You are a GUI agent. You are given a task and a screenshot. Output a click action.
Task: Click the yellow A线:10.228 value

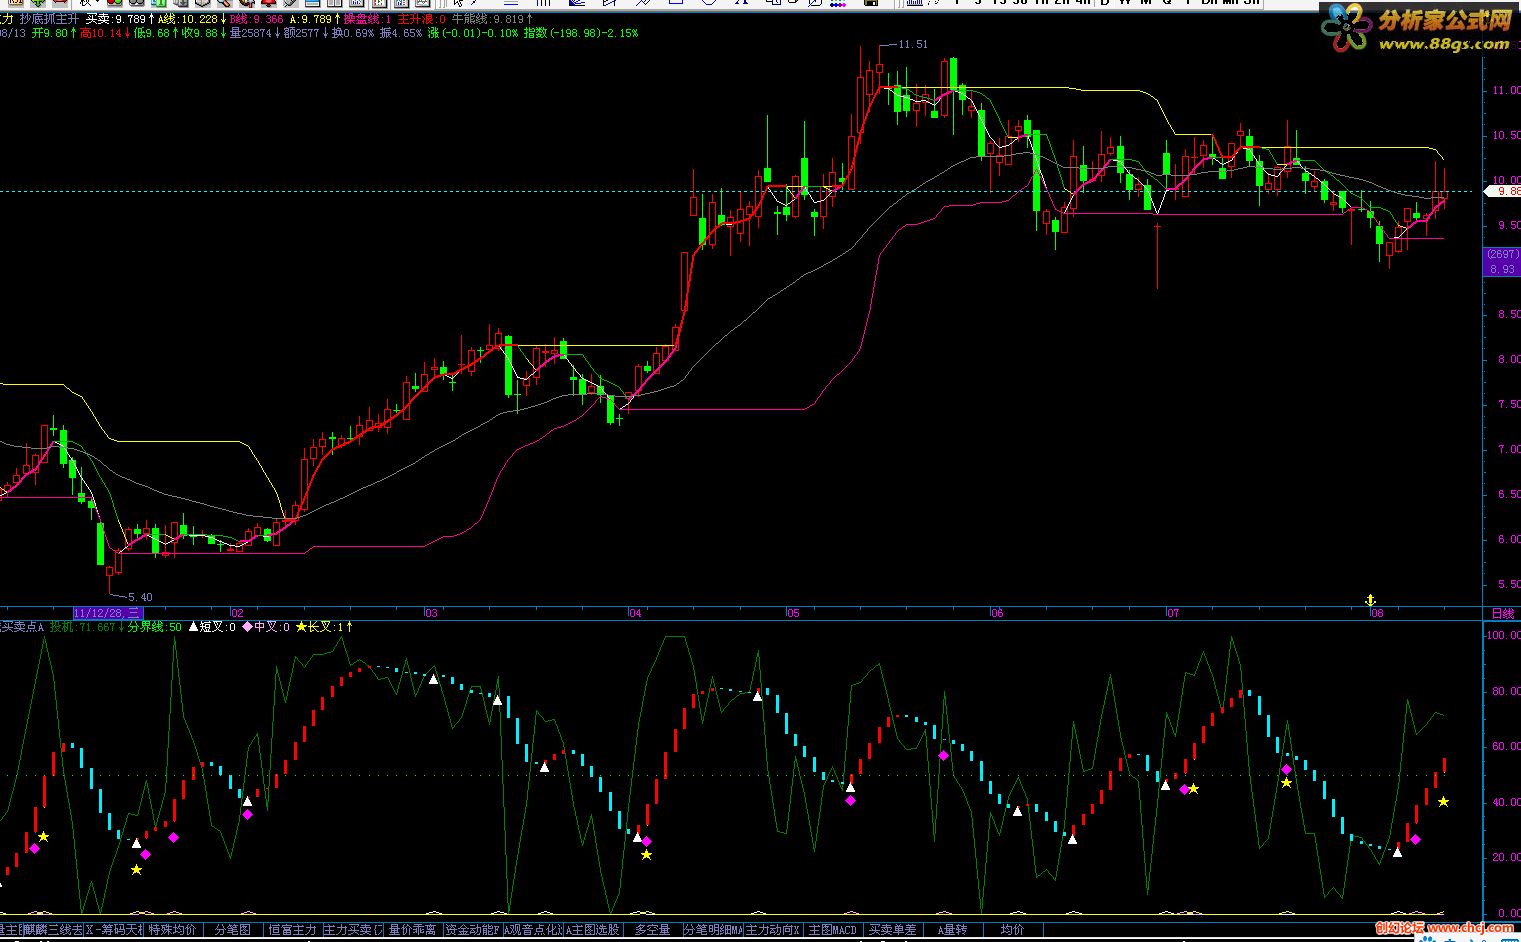192,19
